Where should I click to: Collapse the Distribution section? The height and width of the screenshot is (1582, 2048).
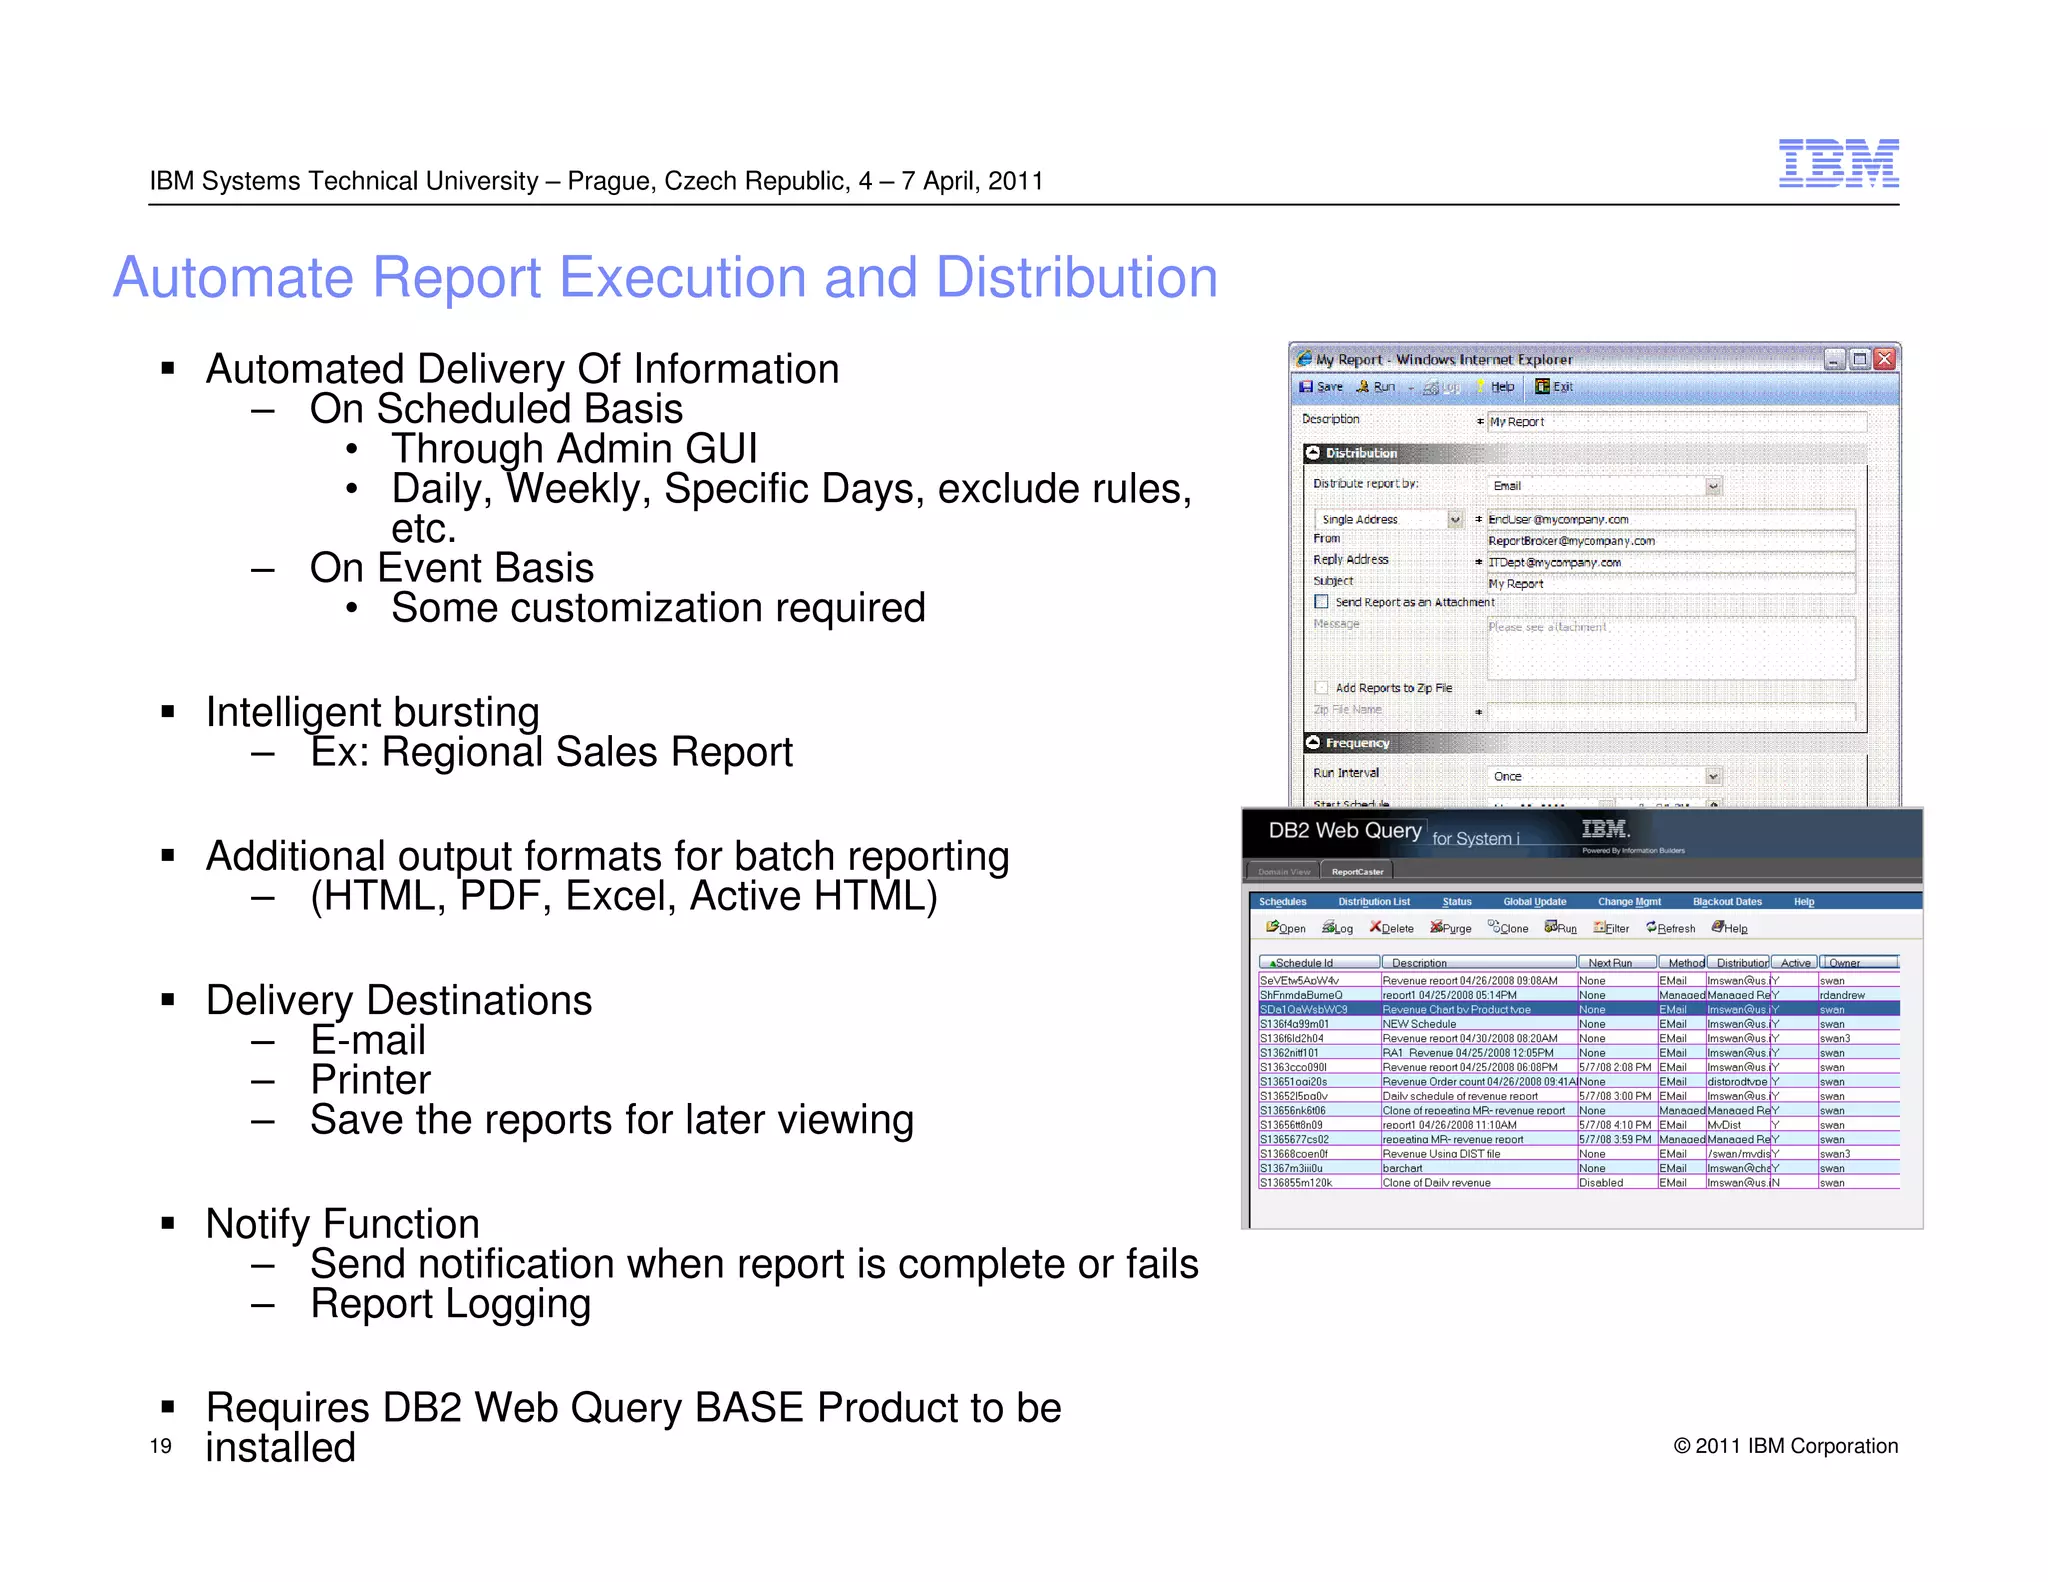[x=1313, y=453]
